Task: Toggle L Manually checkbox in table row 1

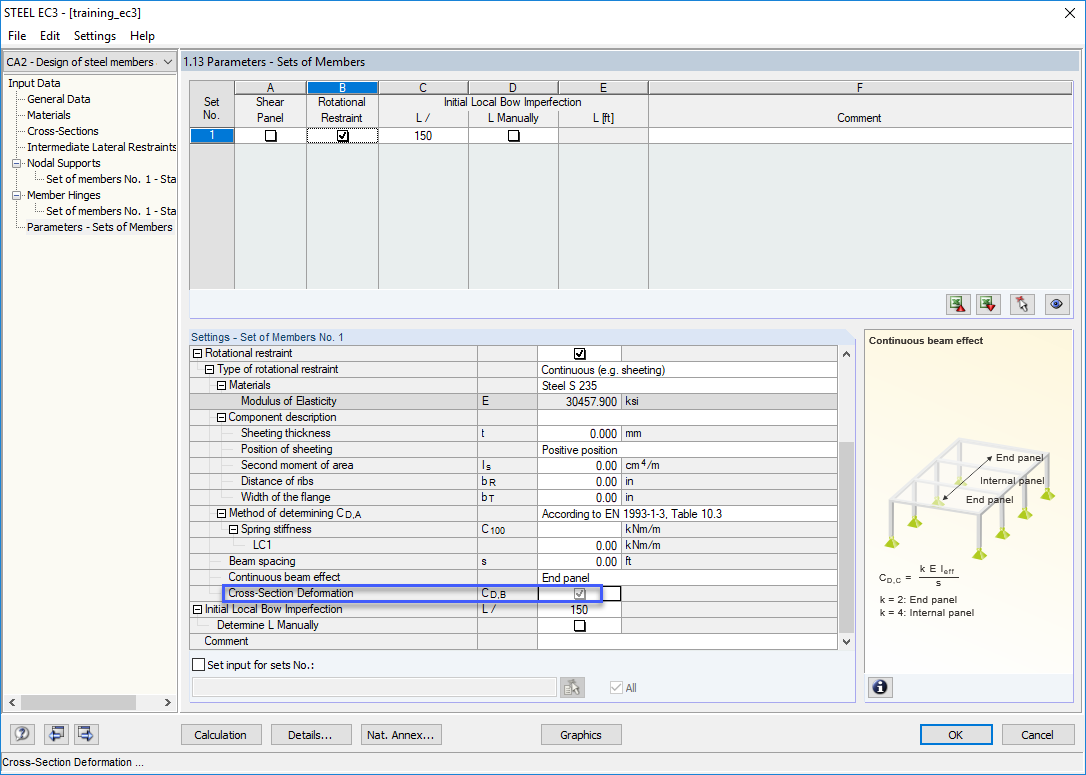Action: pos(513,136)
